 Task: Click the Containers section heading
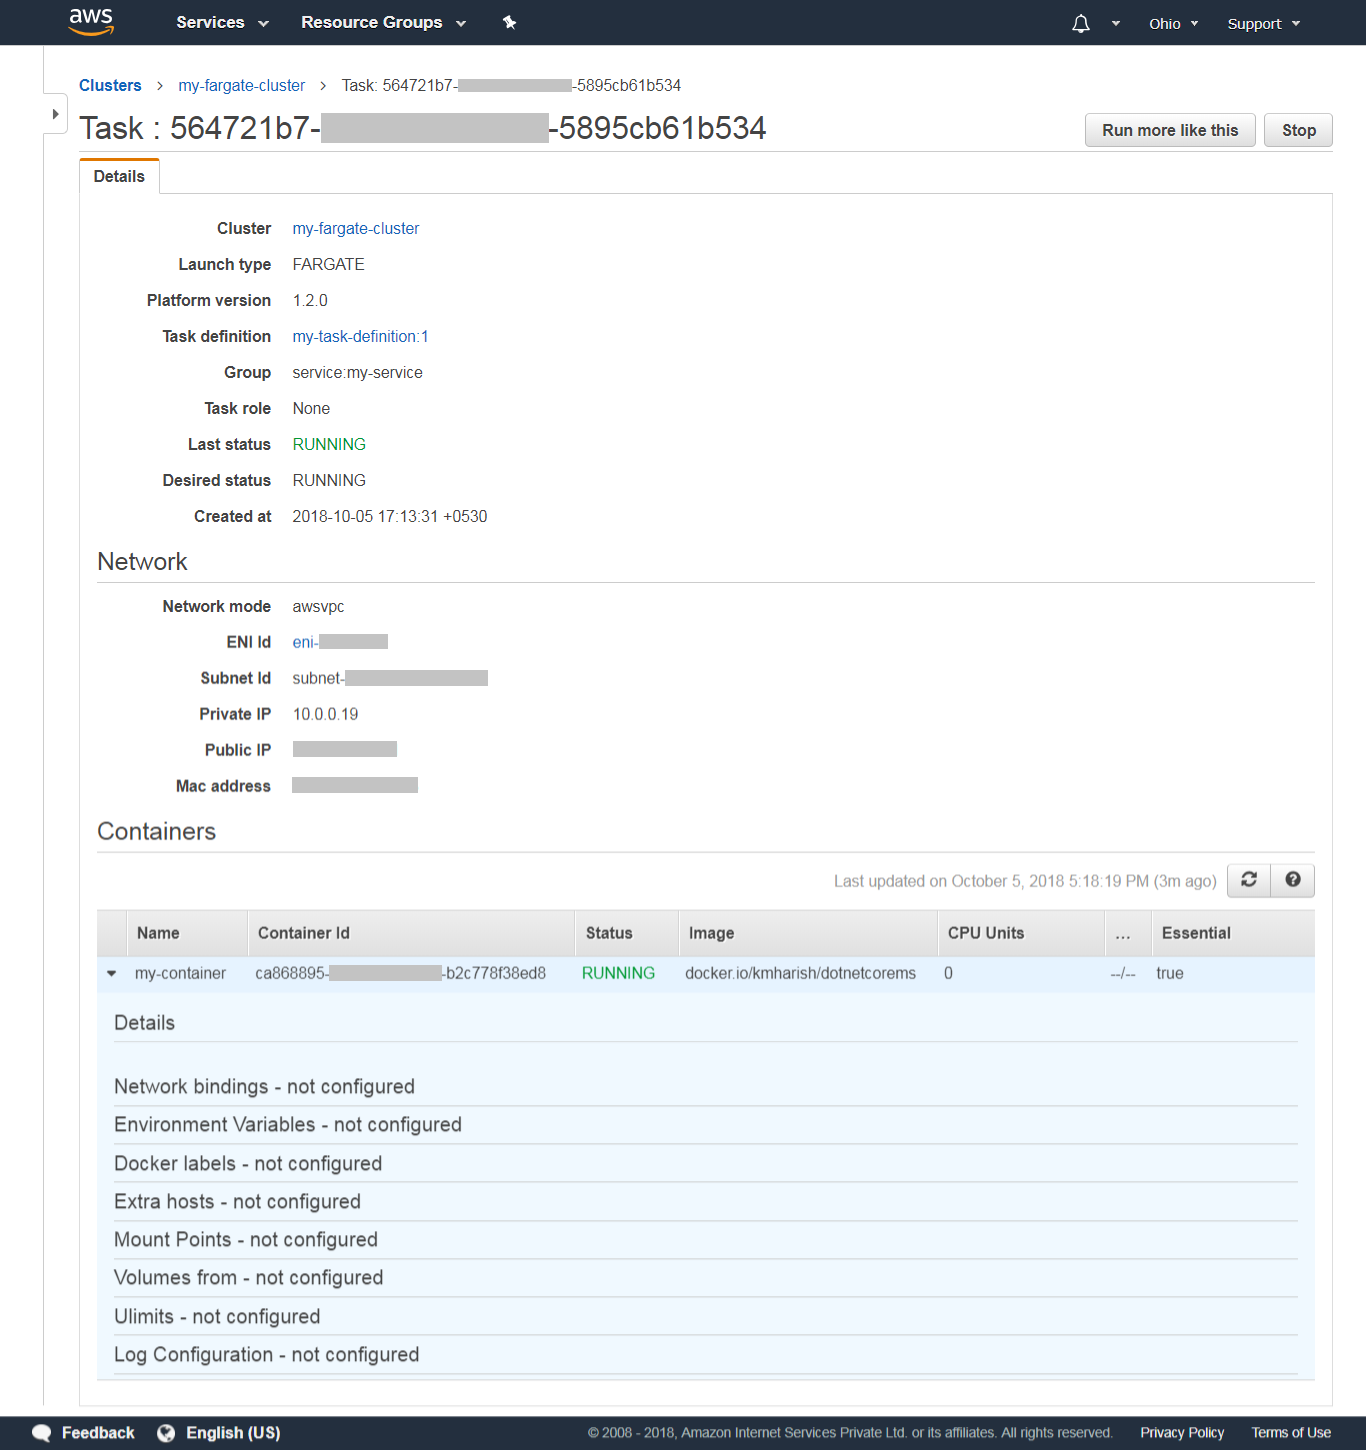pyautogui.click(x=156, y=832)
